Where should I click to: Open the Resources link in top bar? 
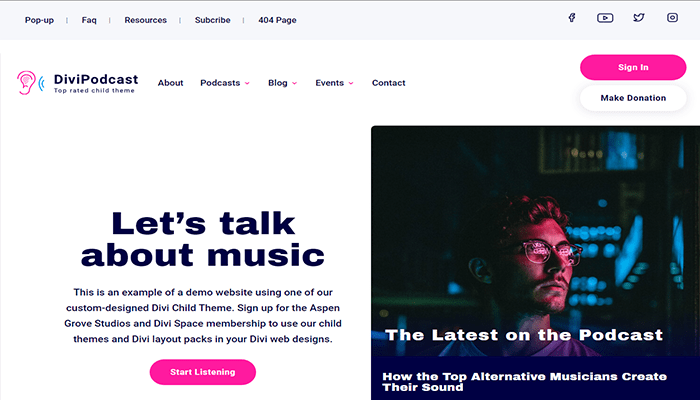[146, 20]
